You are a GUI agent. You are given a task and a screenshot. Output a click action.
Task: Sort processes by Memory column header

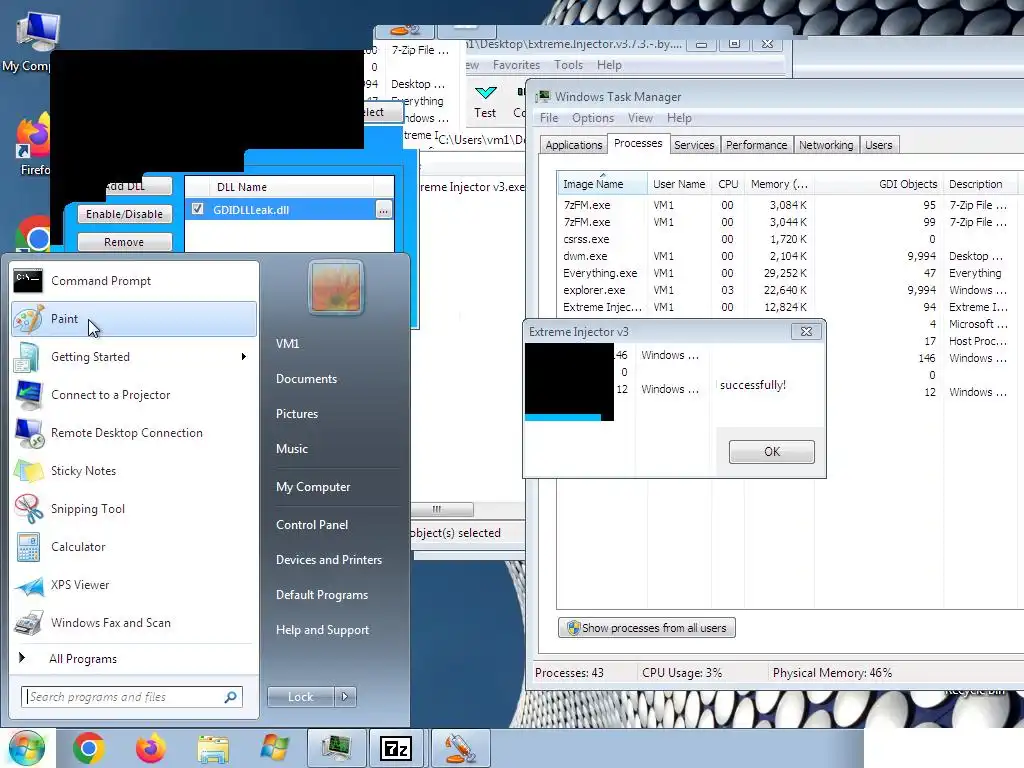779,184
